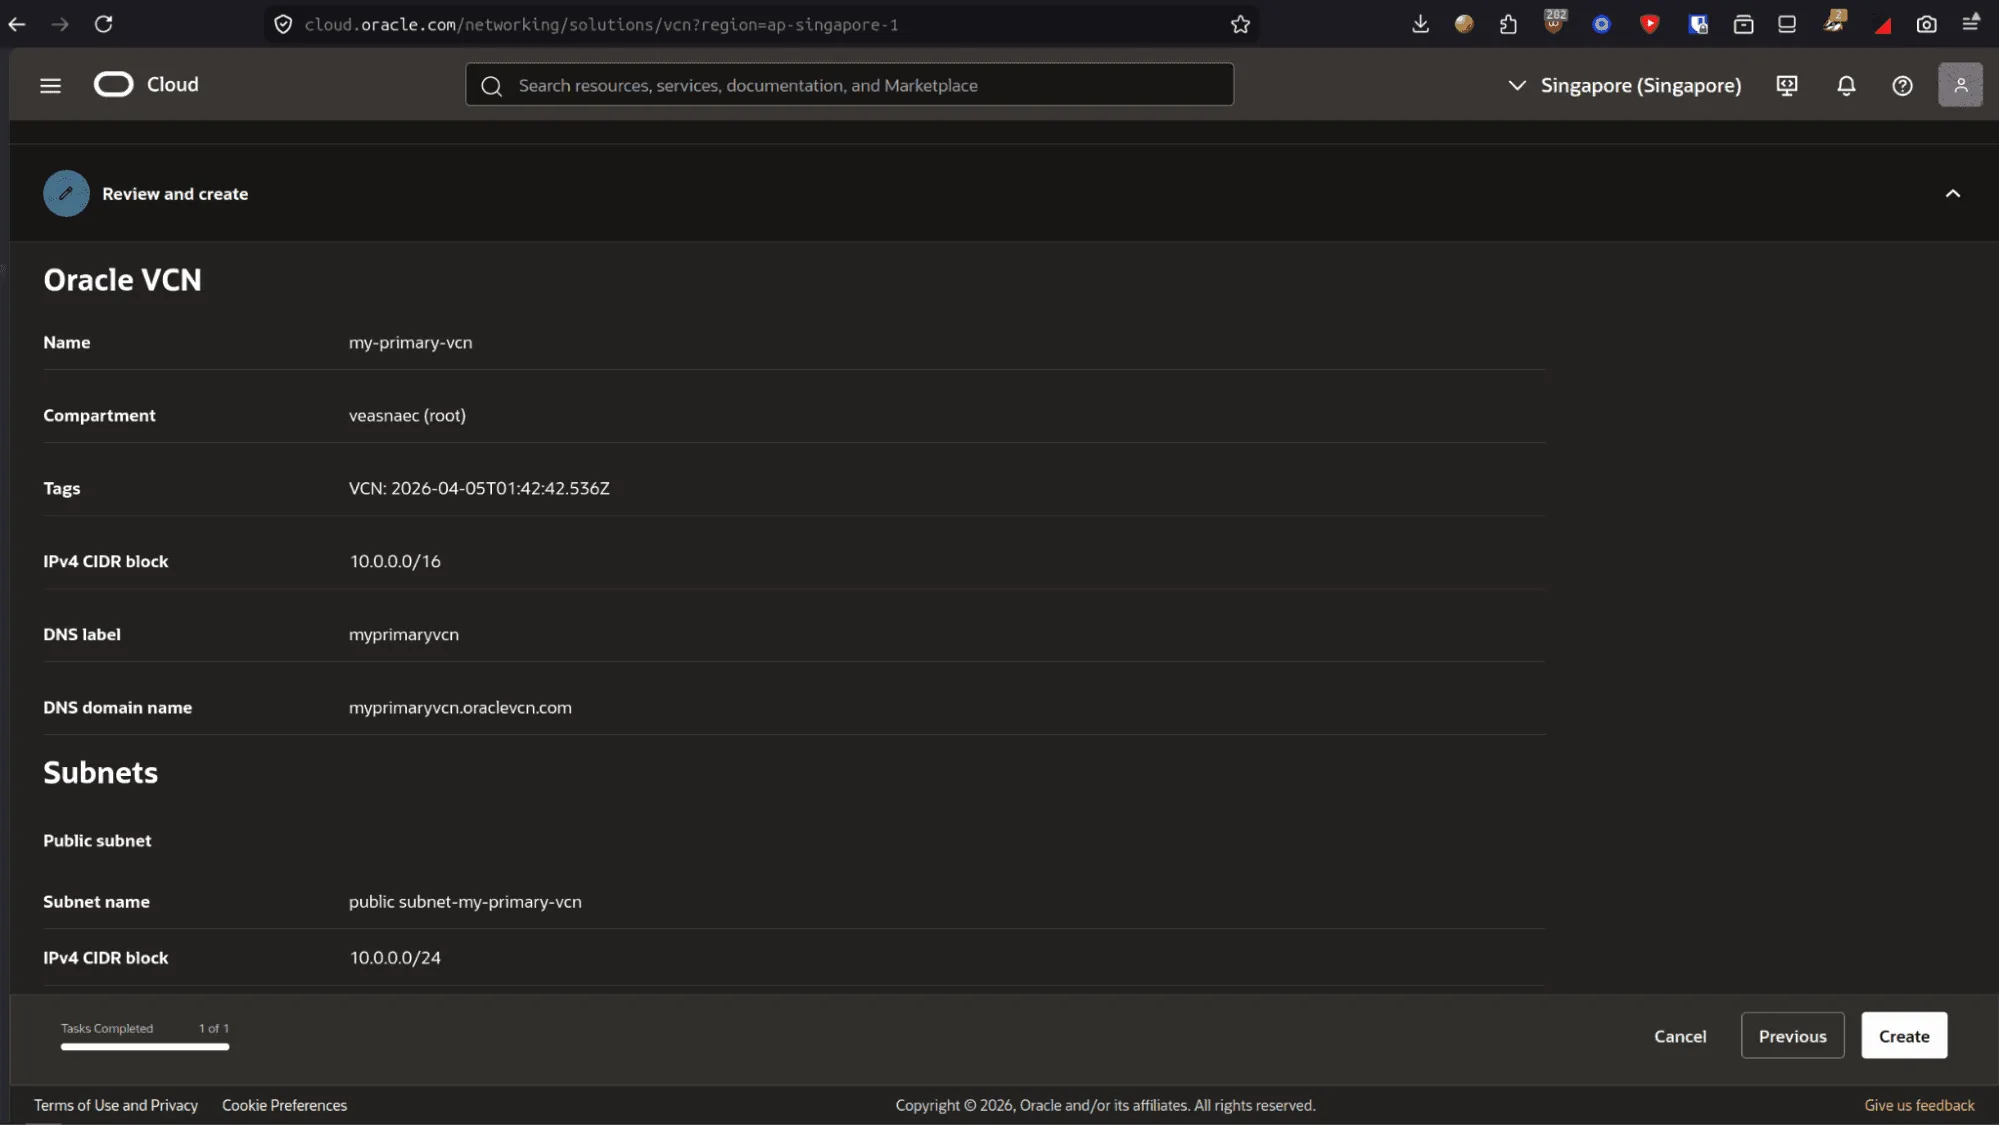Click the pencil icon beside Review and create
Image resolution: width=1999 pixels, height=1126 pixels.
click(x=66, y=194)
